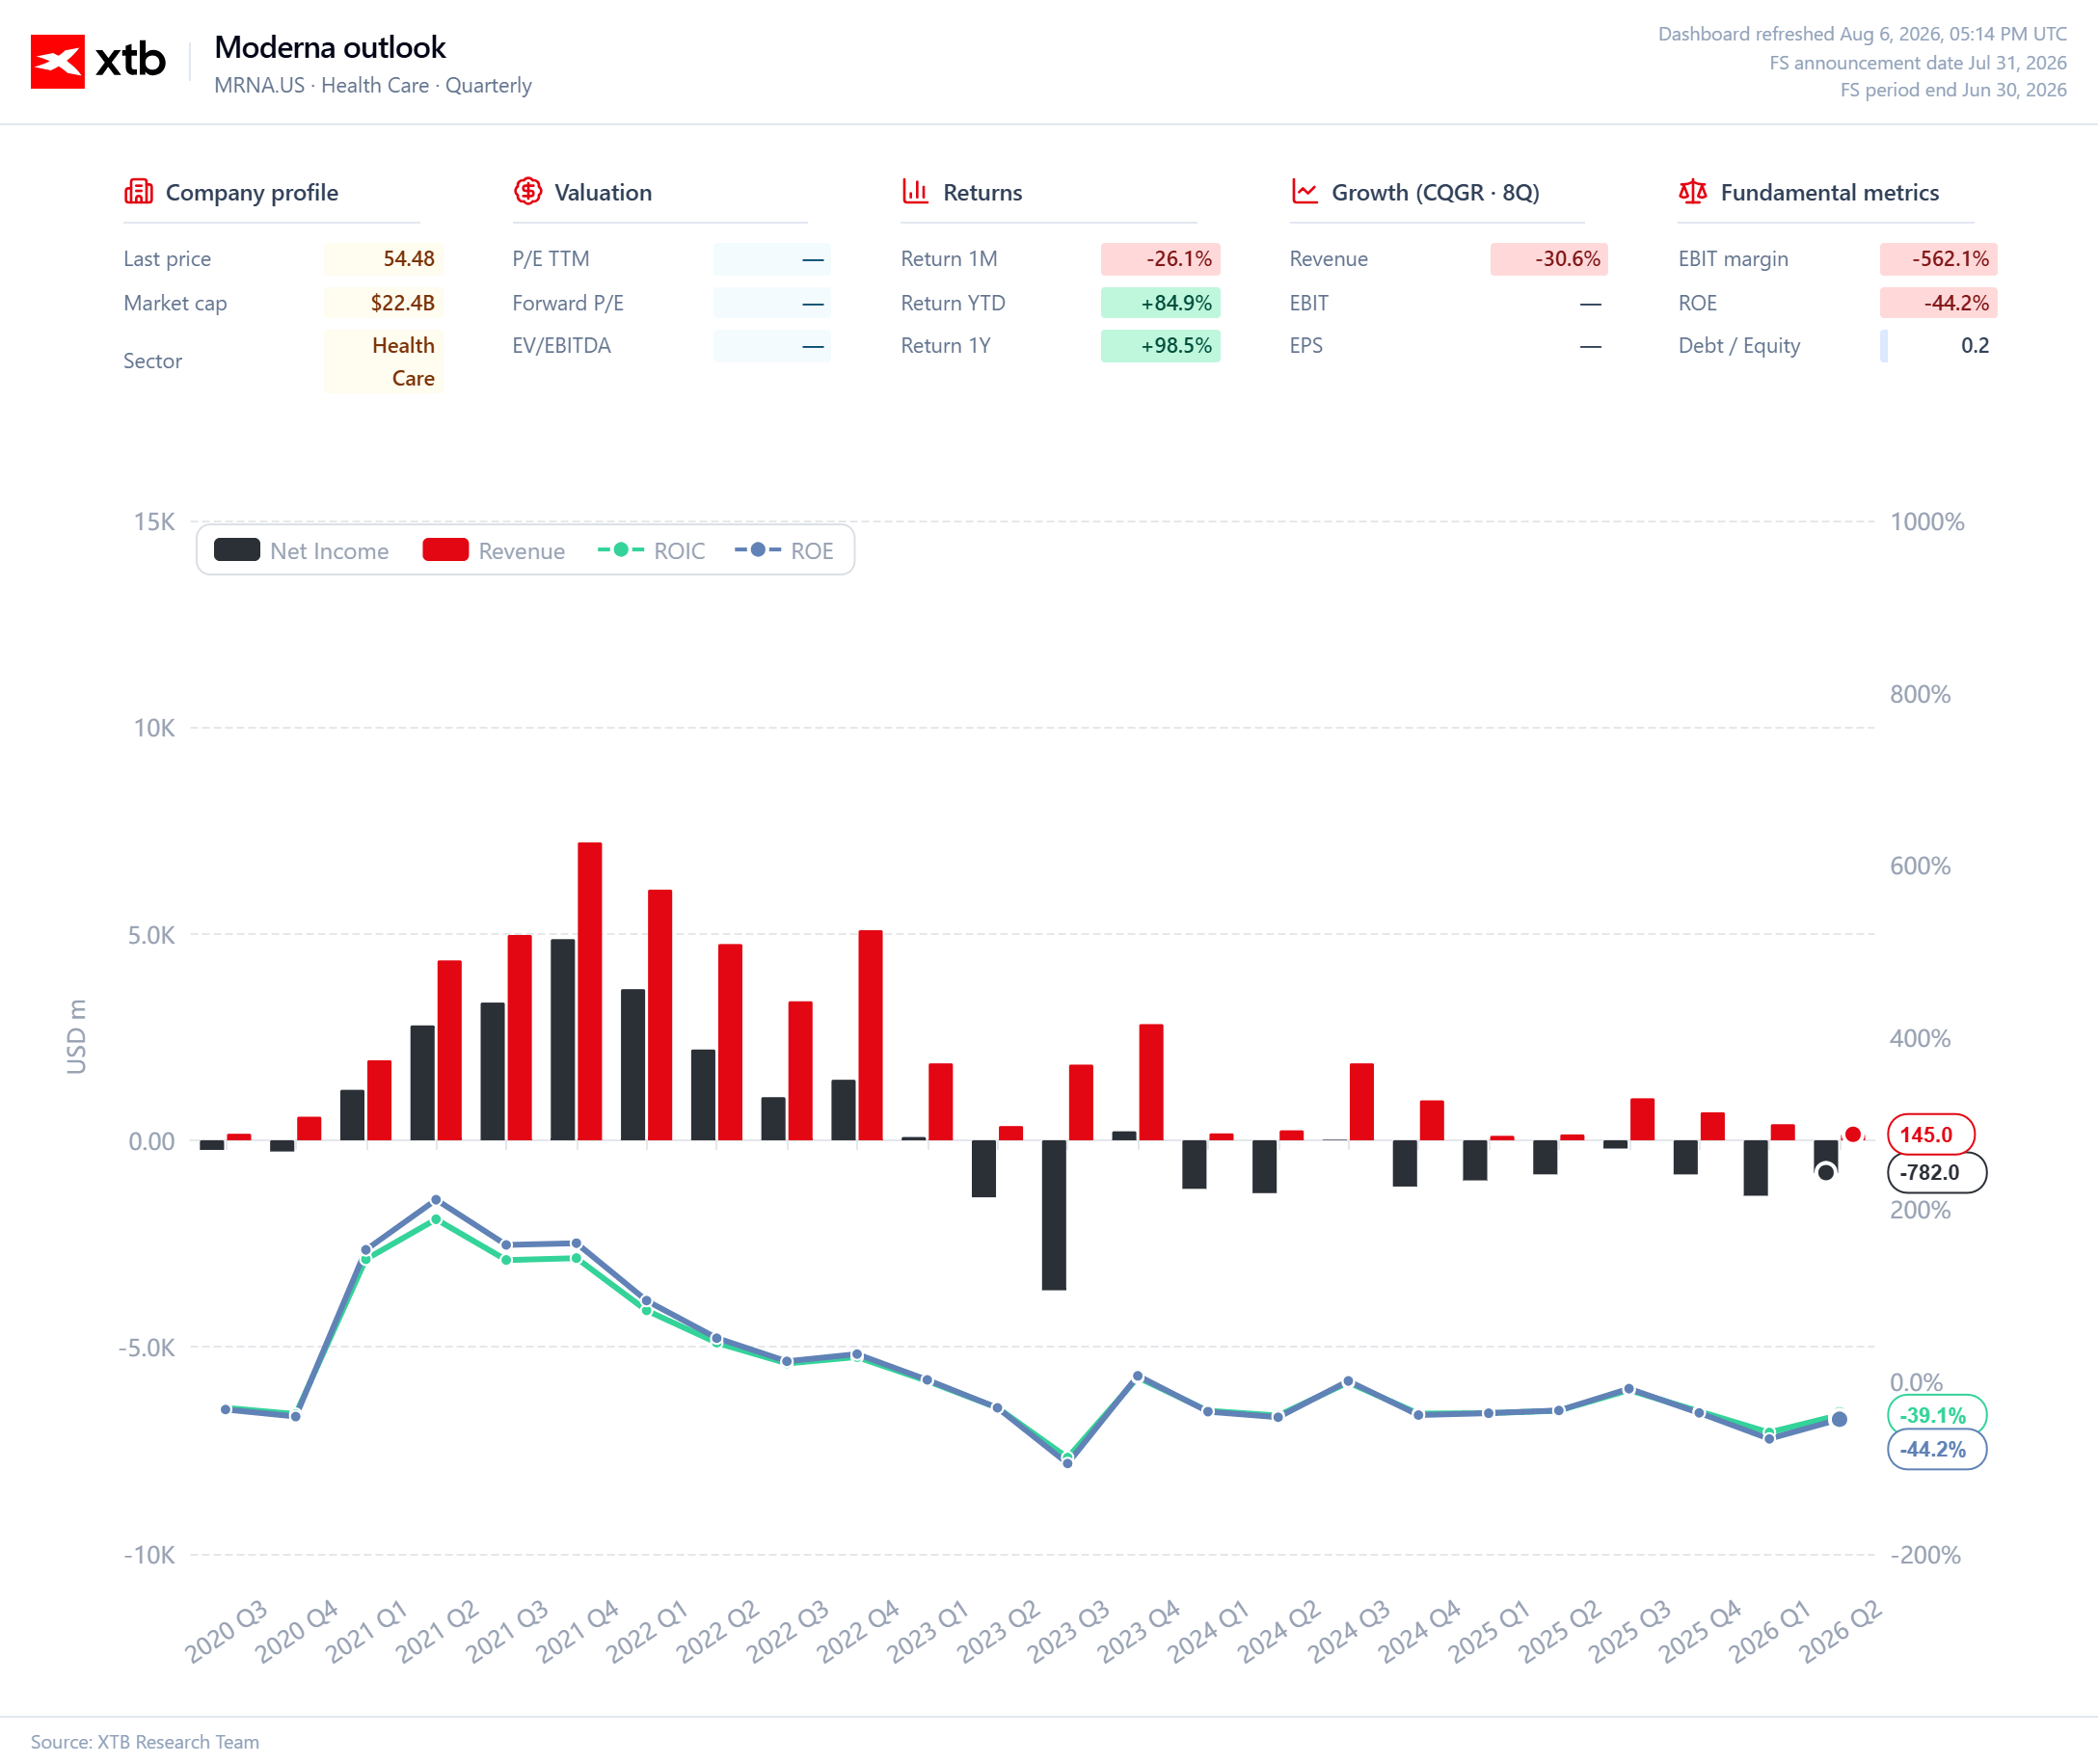Image resolution: width=2098 pixels, height=1764 pixels.
Task: Click the Valuation heading
Action: [603, 192]
